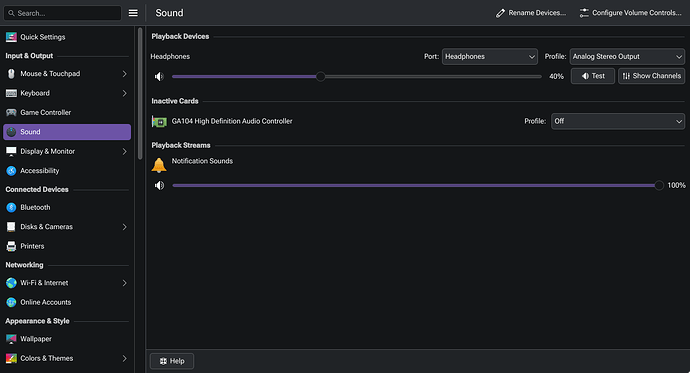Click the Sound speaker icon in sidebar
Viewport: 690px width, 373px height.
[11, 132]
